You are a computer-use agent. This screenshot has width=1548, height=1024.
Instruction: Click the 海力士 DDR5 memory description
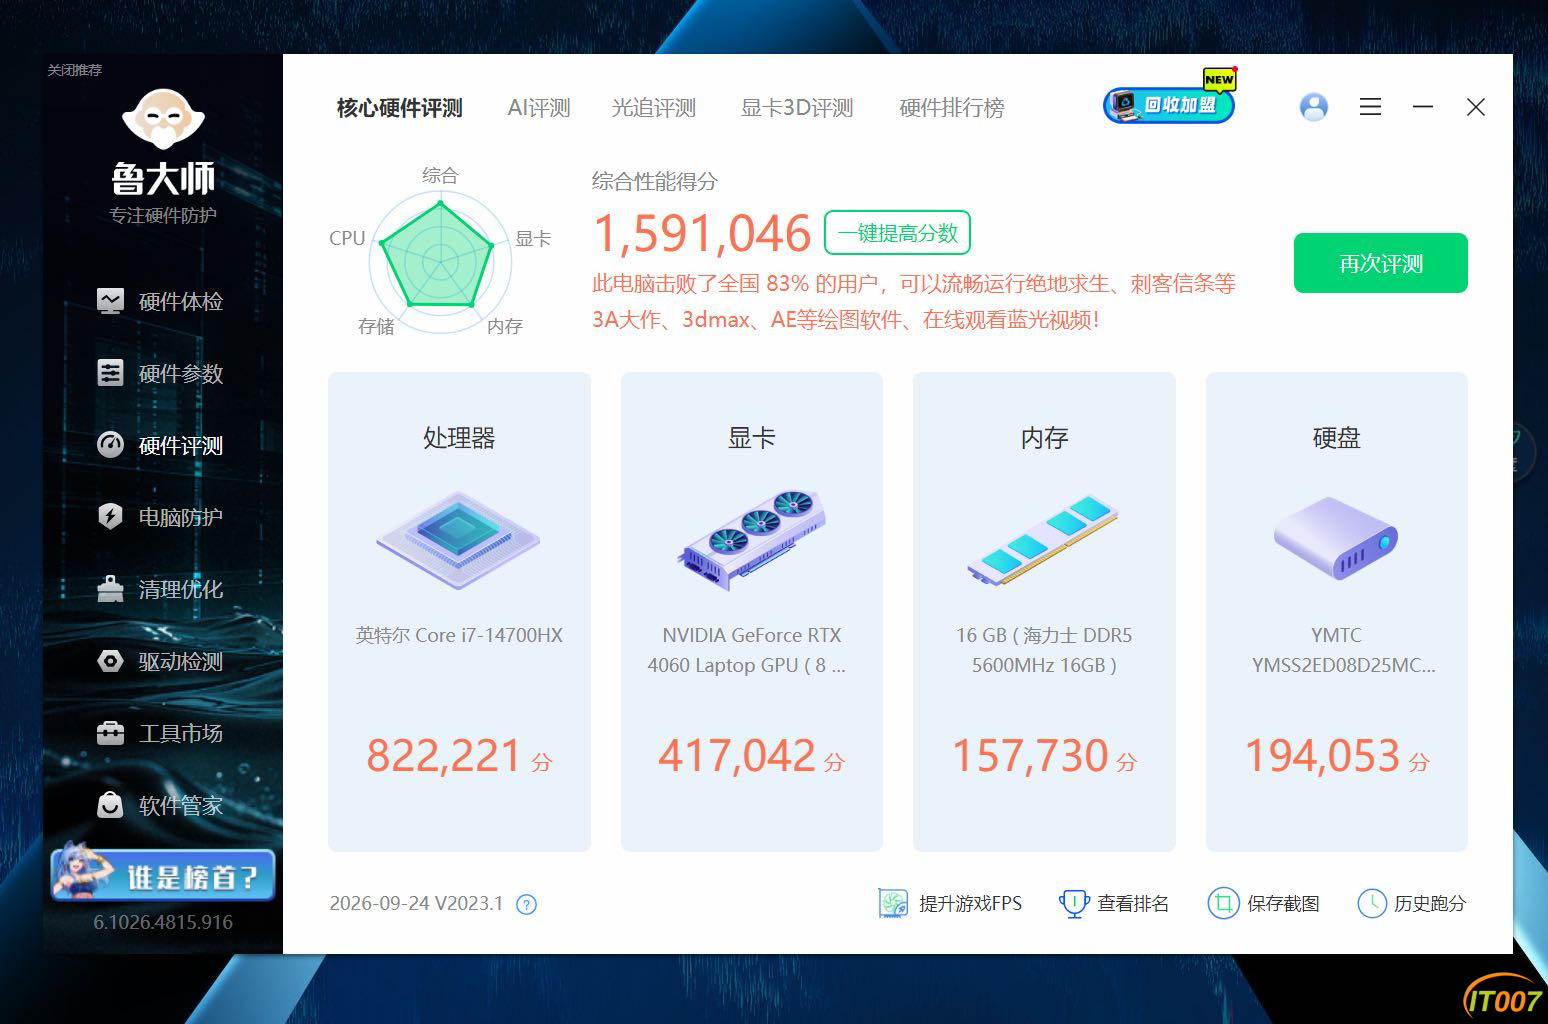coord(1044,650)
